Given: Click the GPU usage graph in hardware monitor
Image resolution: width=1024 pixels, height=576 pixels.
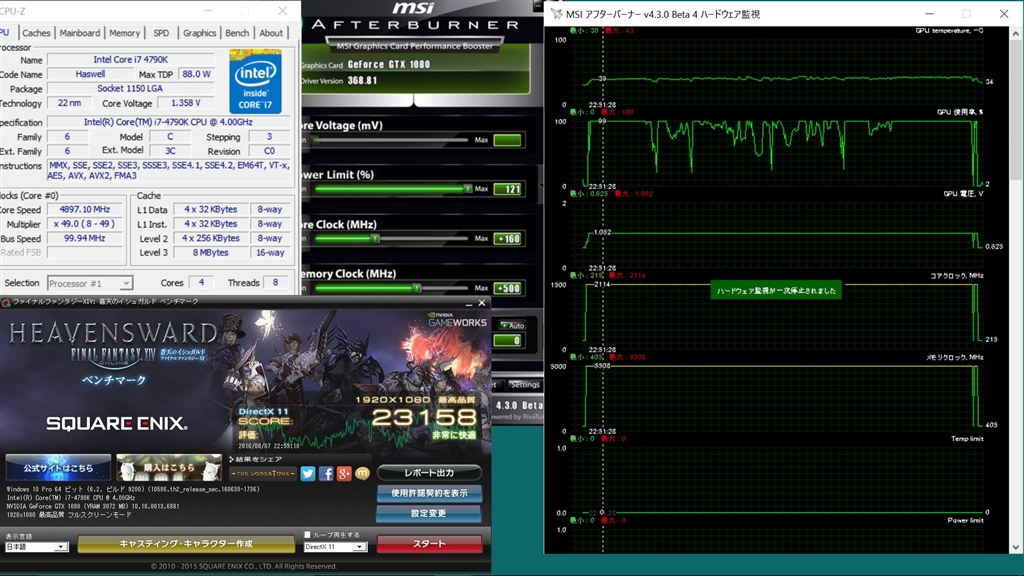Looking at the screenshot, I should [777, 153].
